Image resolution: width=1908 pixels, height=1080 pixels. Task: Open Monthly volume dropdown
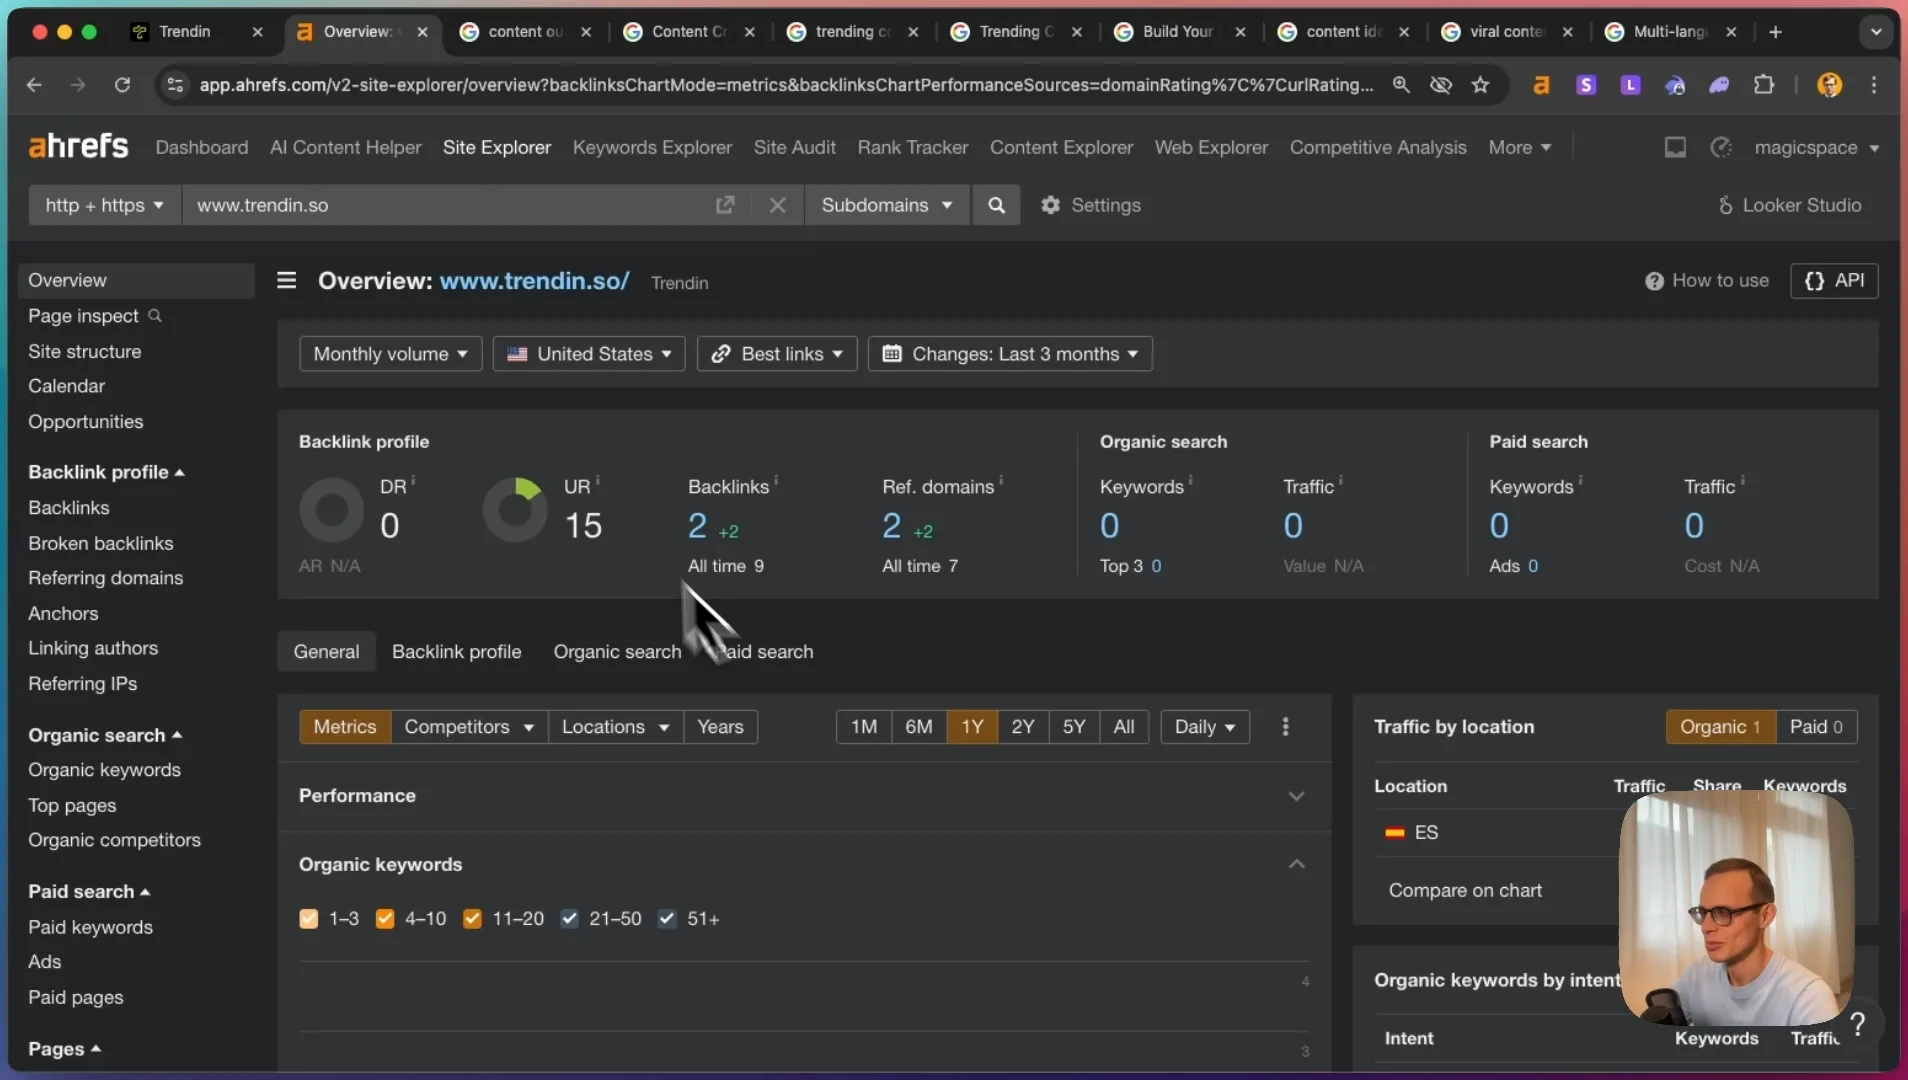click(390, 354)
